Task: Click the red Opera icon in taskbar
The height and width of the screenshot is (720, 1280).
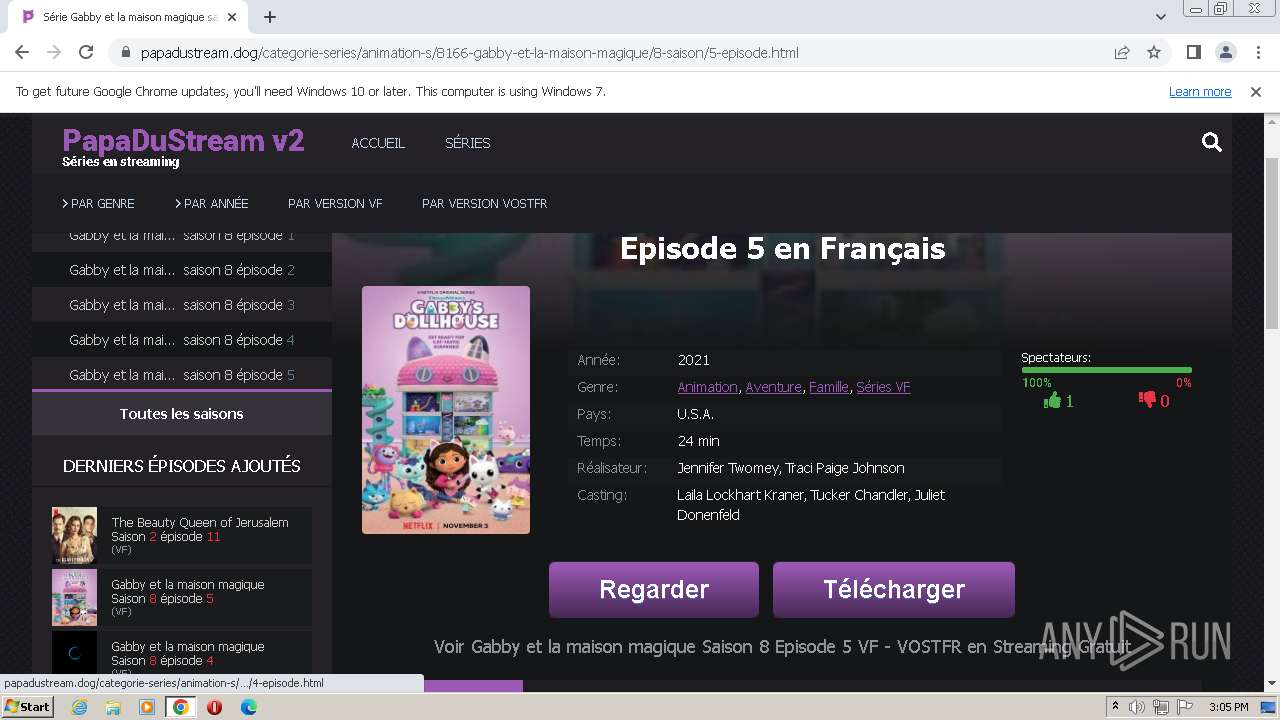Action: pyautogui.click(x=214, y=707)
